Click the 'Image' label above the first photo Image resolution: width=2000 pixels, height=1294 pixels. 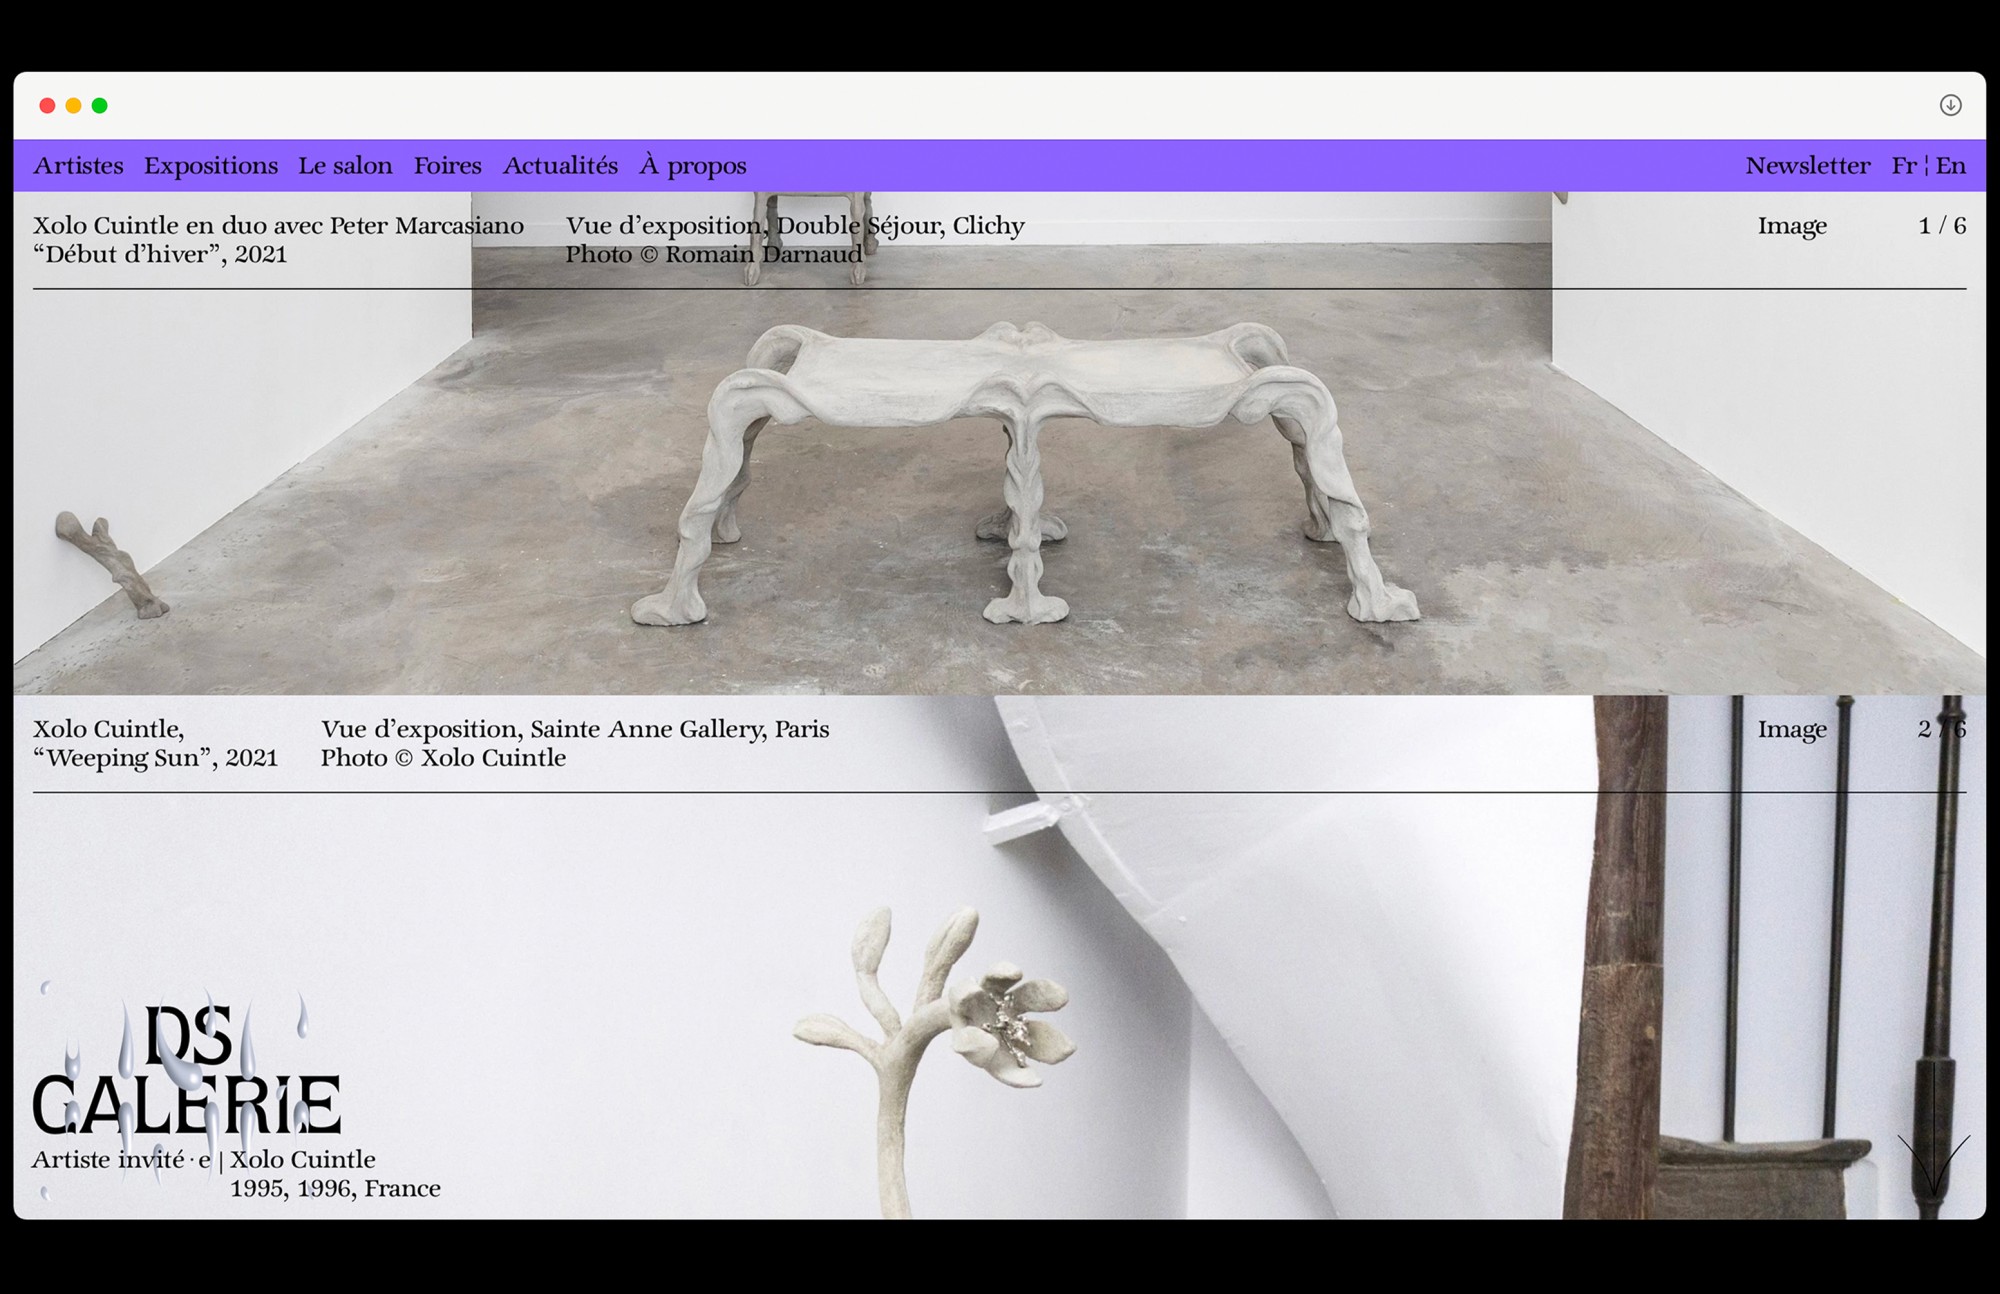click(x=1793, y=226)
